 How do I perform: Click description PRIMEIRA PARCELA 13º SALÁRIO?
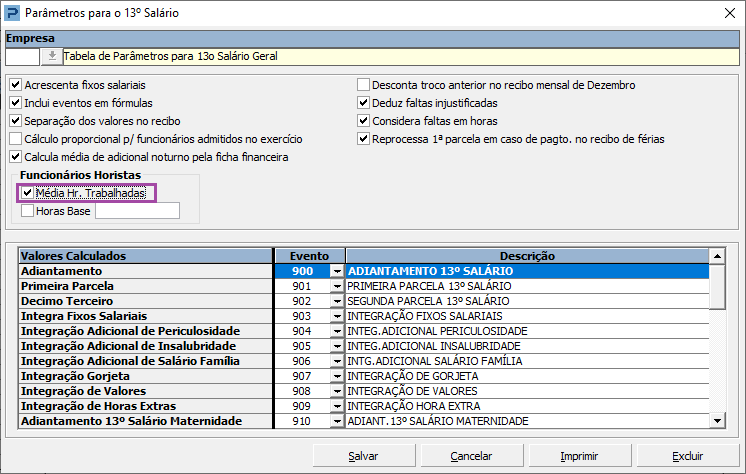[x=527, y=286]
